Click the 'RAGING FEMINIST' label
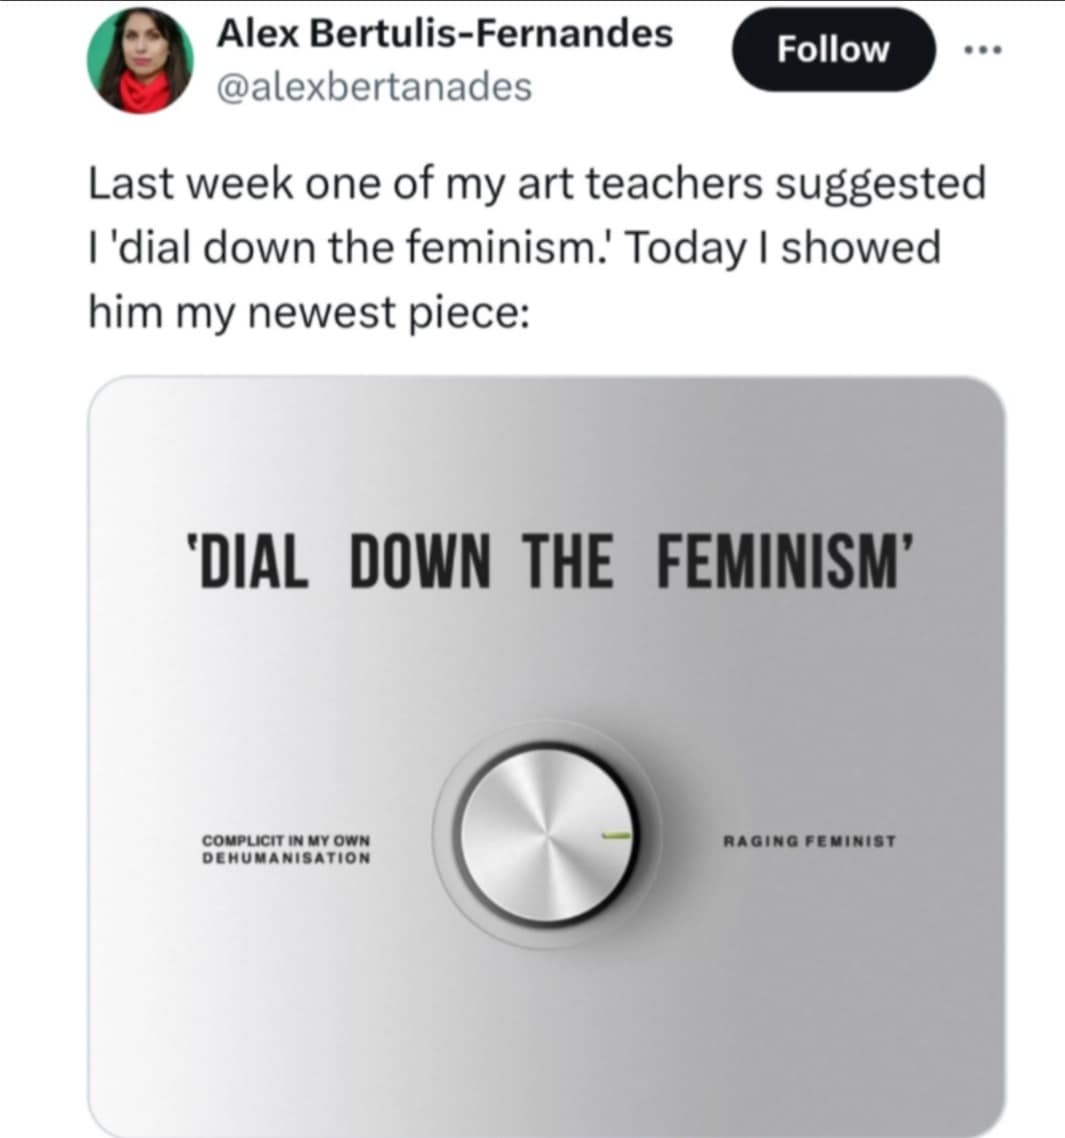This screenshot has height=1138, width=1065. point(808,841)
